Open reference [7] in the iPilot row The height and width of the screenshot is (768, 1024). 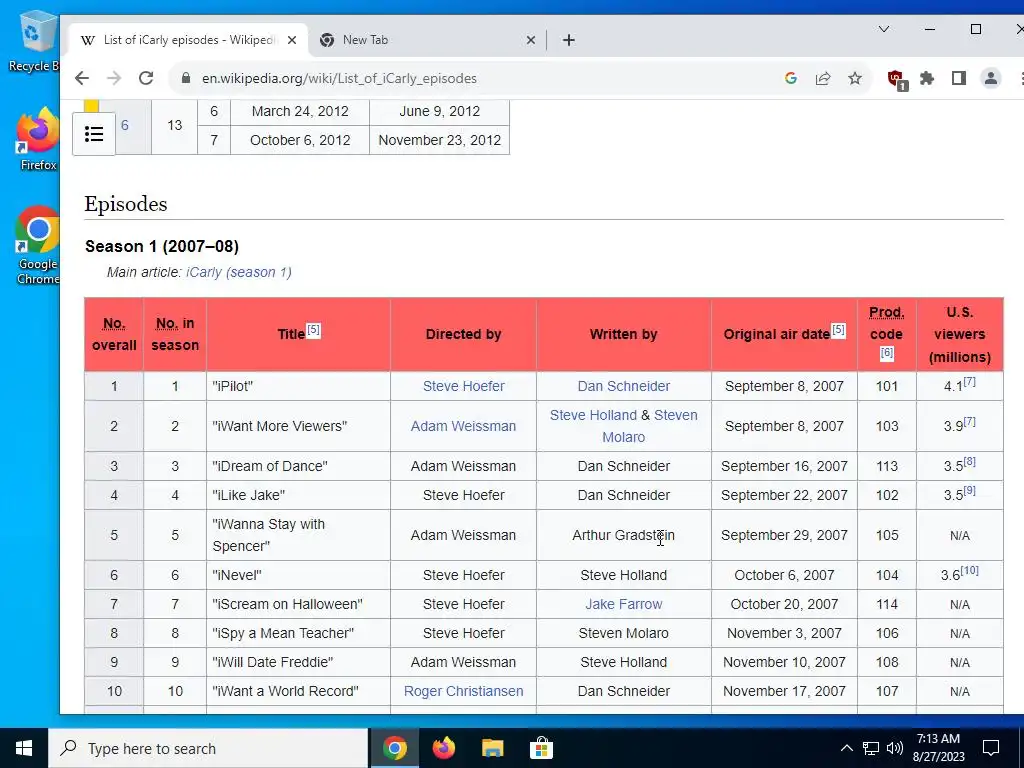pos(970,381)
